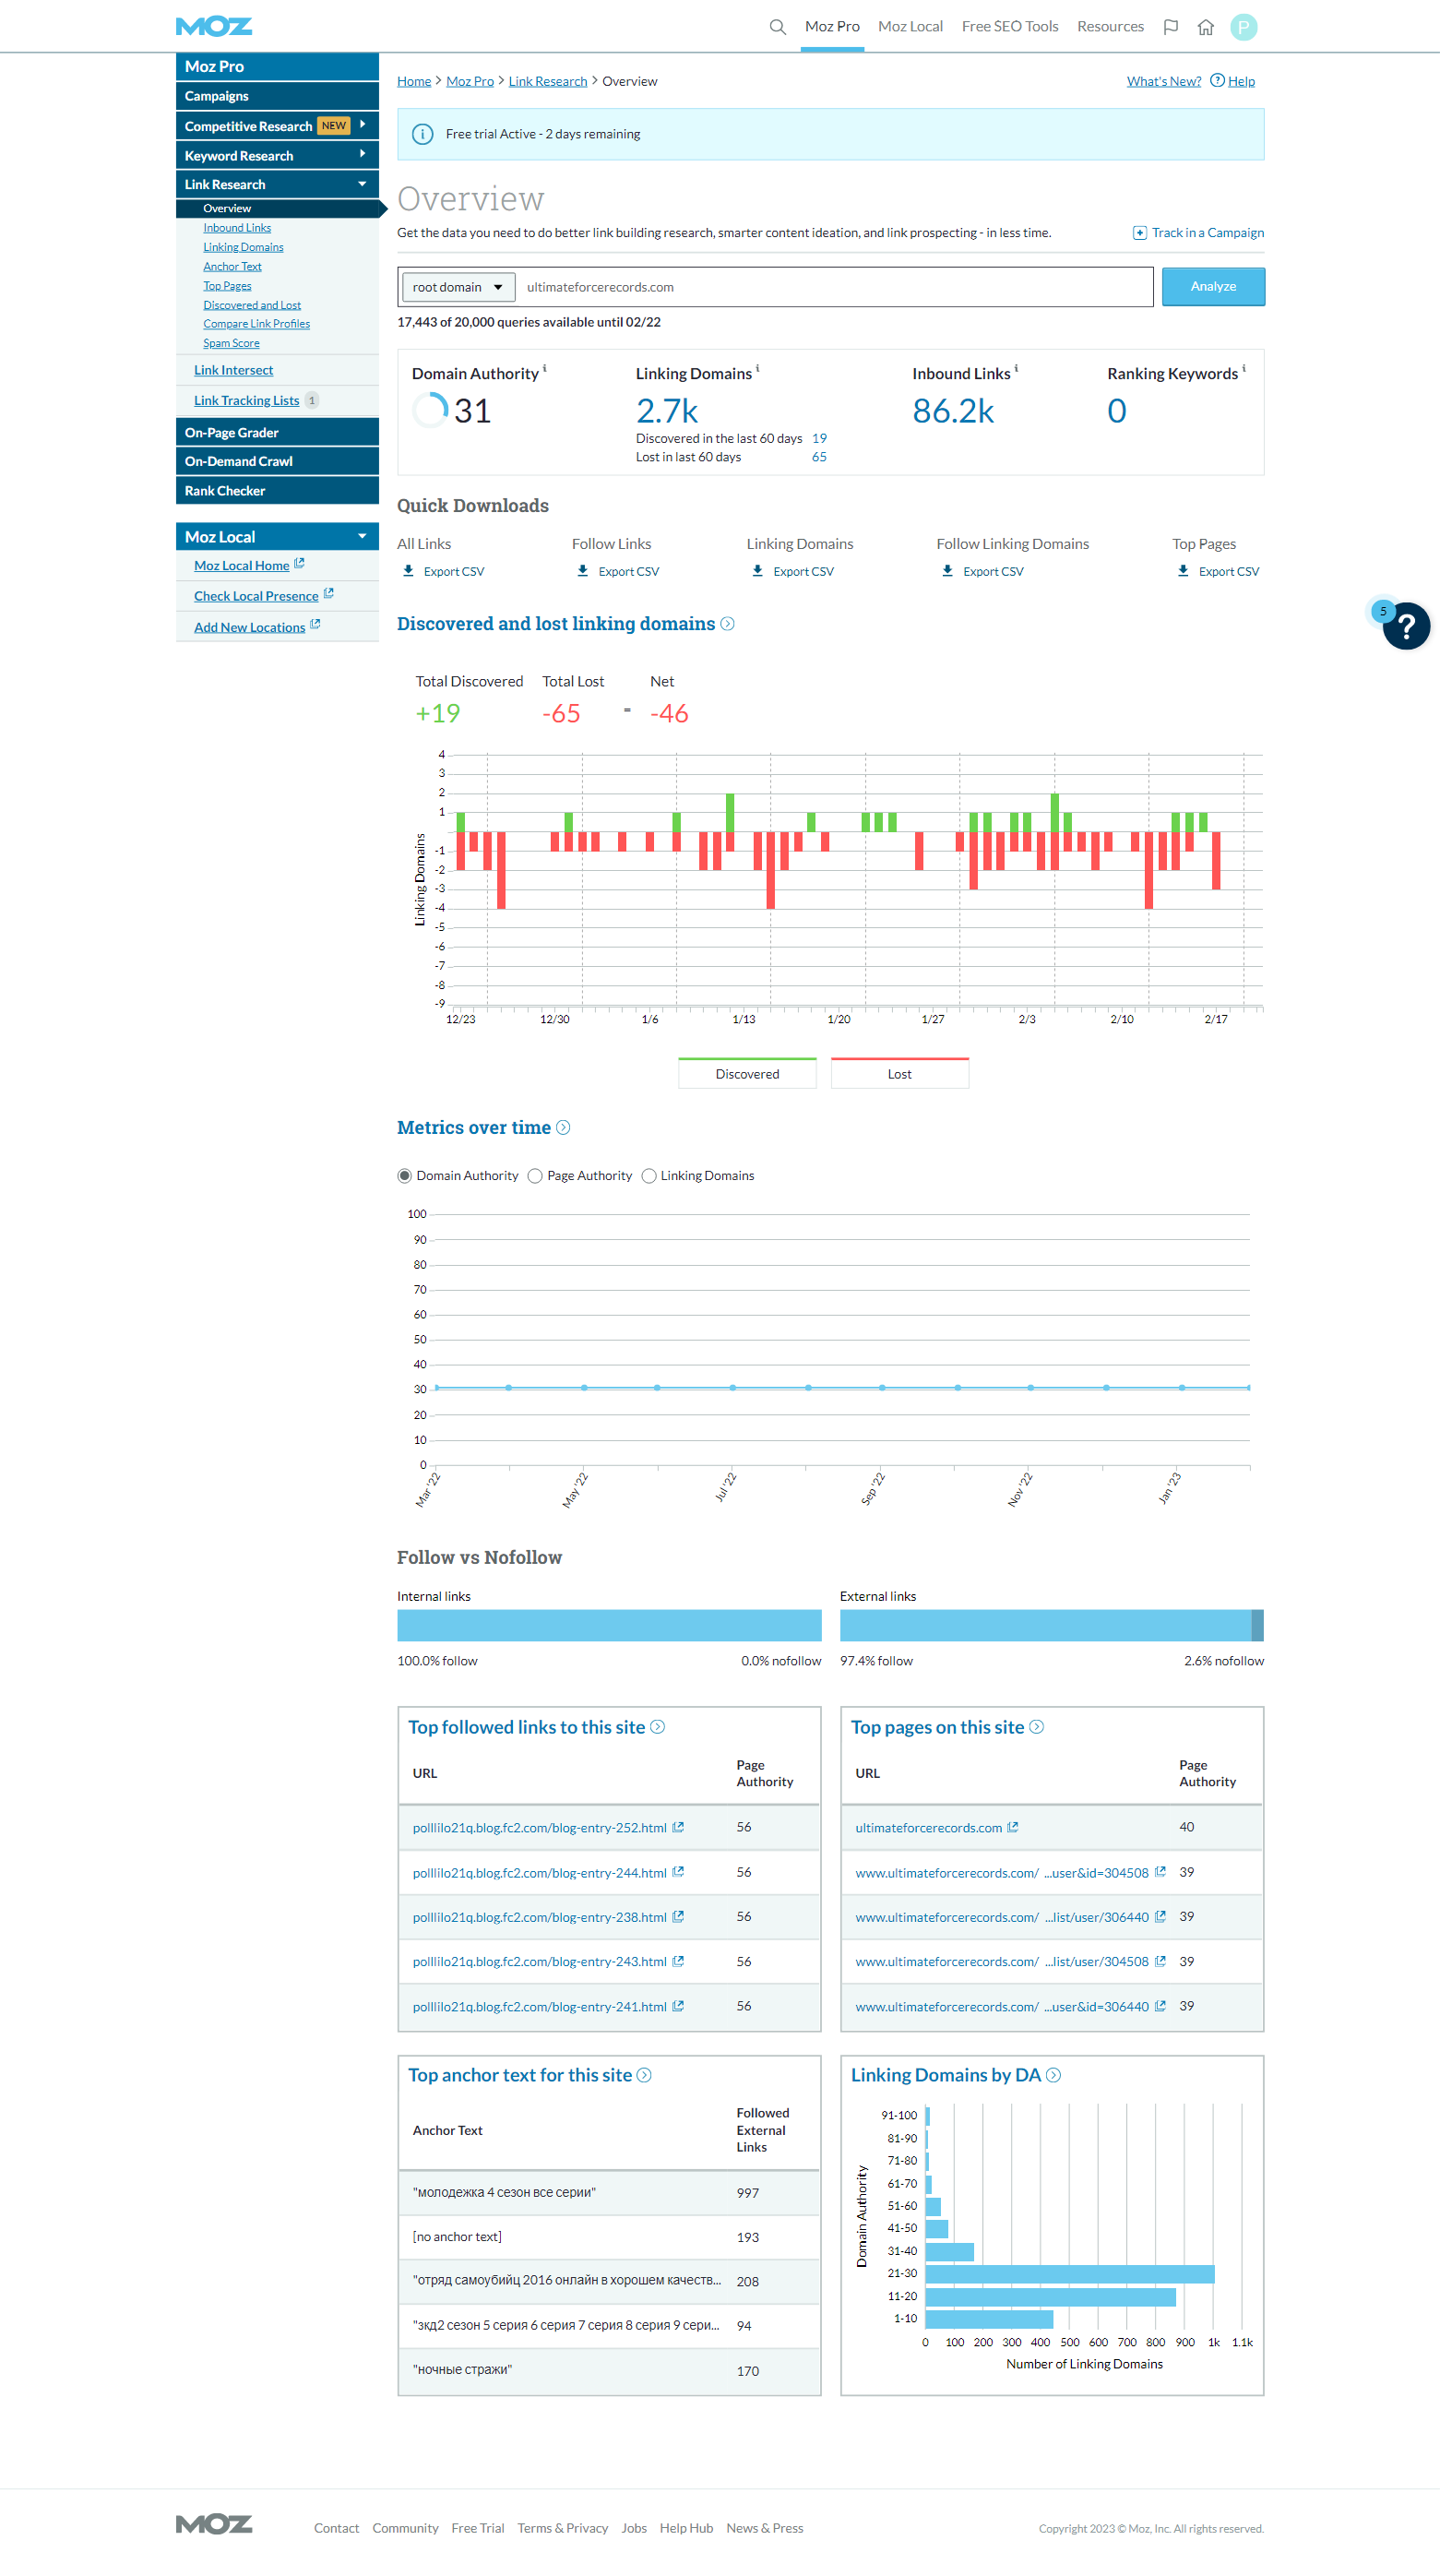The height and width of the screenshot is (2576, 1440).
Task: Click the info icon beside Discovered and lost linking domains
Action: tap(727, 624)
